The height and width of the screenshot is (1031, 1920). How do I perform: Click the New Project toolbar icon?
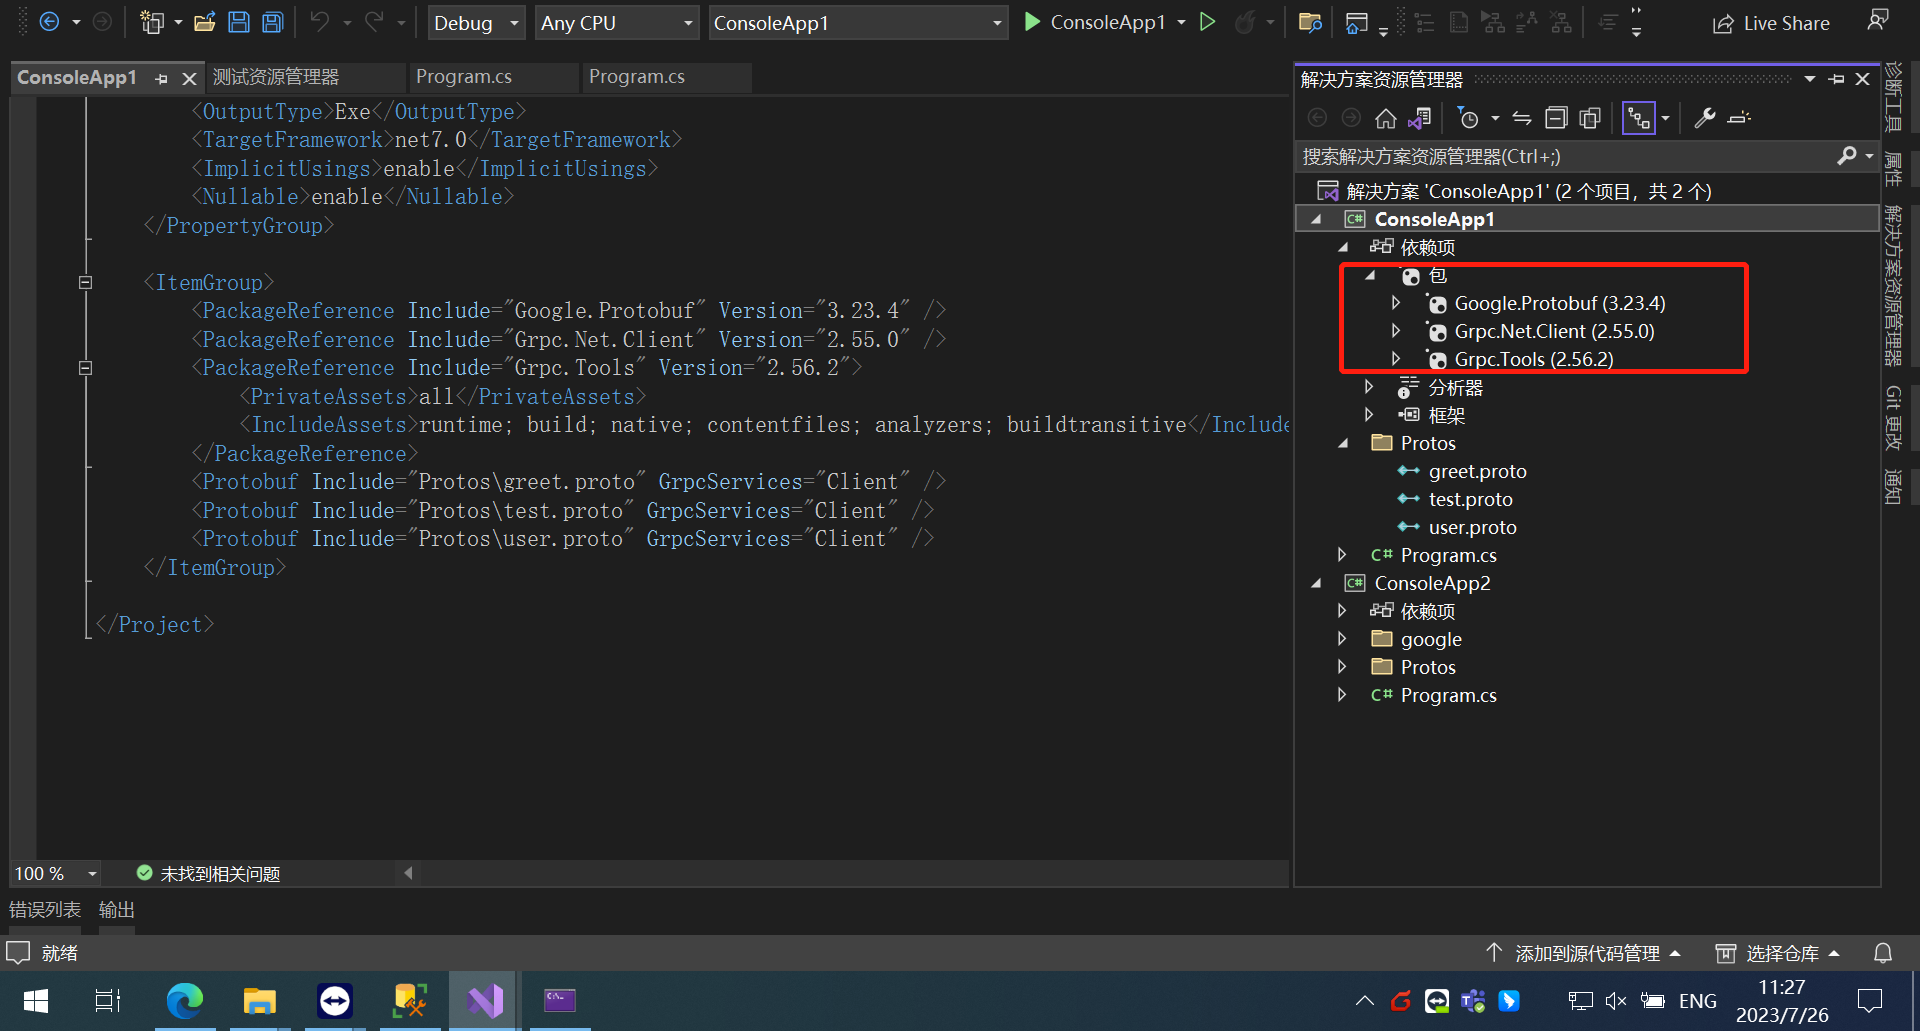(x=152, y=22)
